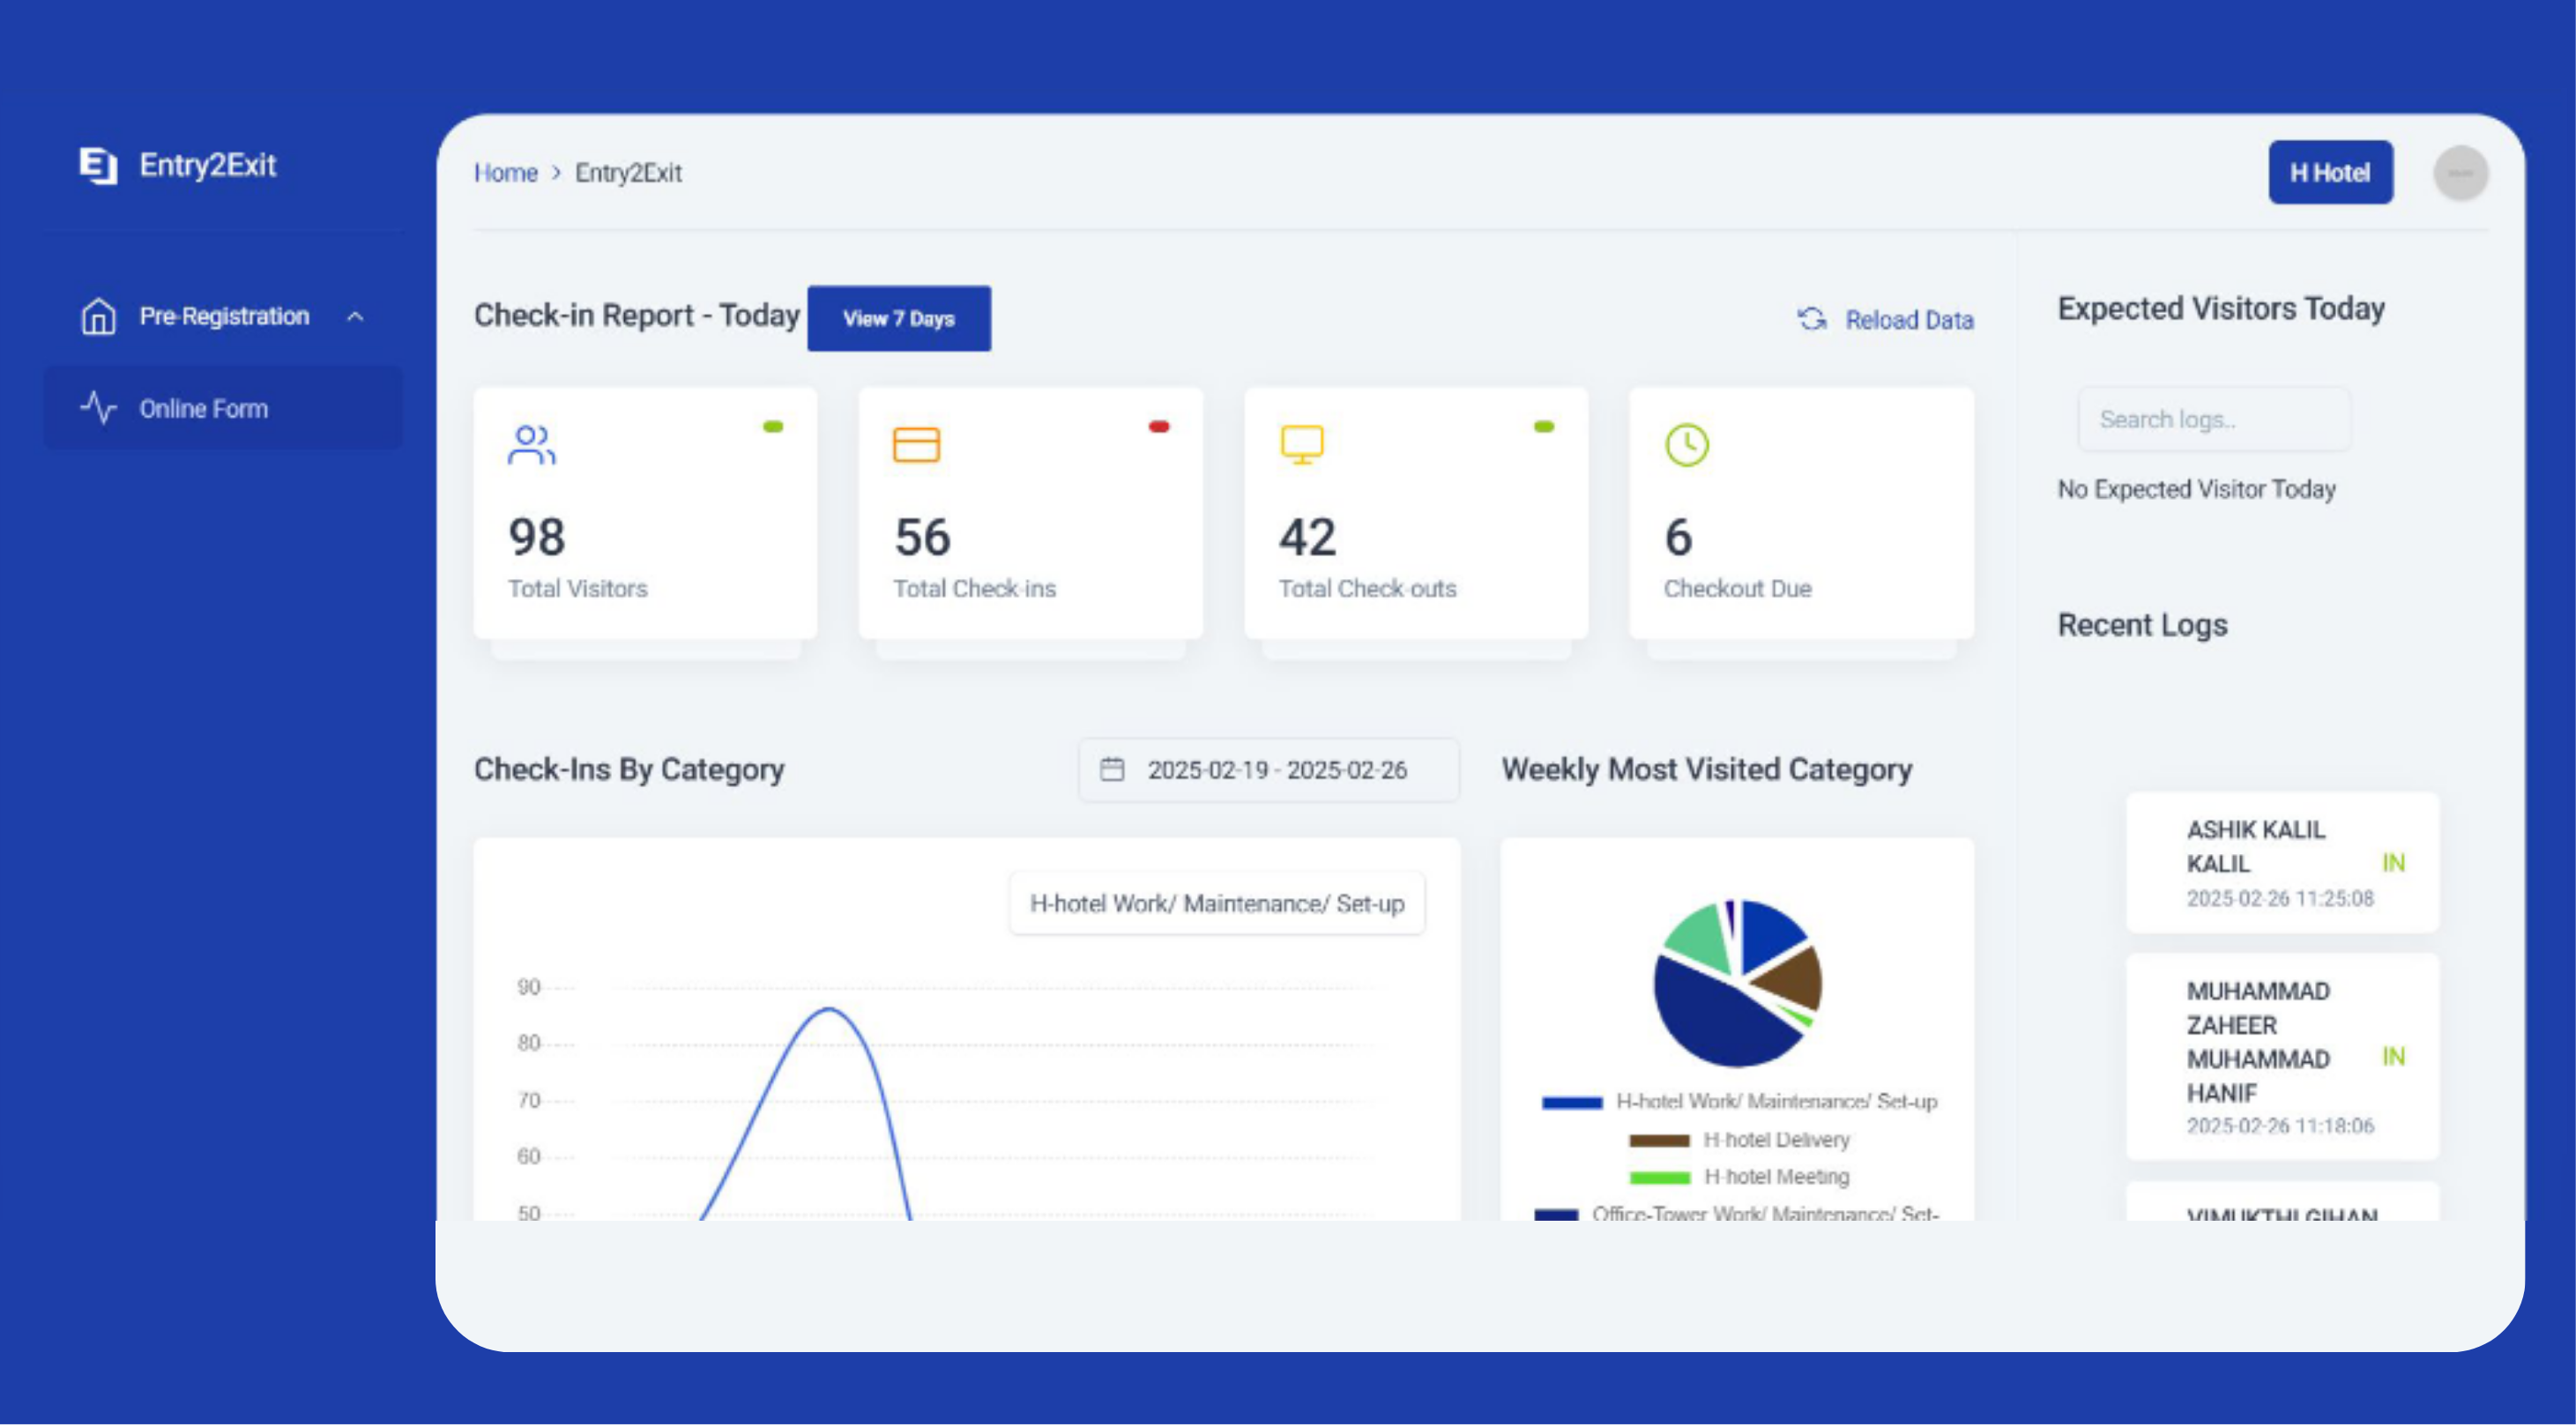Click the Online Form activity icon

tap(98, 408)
